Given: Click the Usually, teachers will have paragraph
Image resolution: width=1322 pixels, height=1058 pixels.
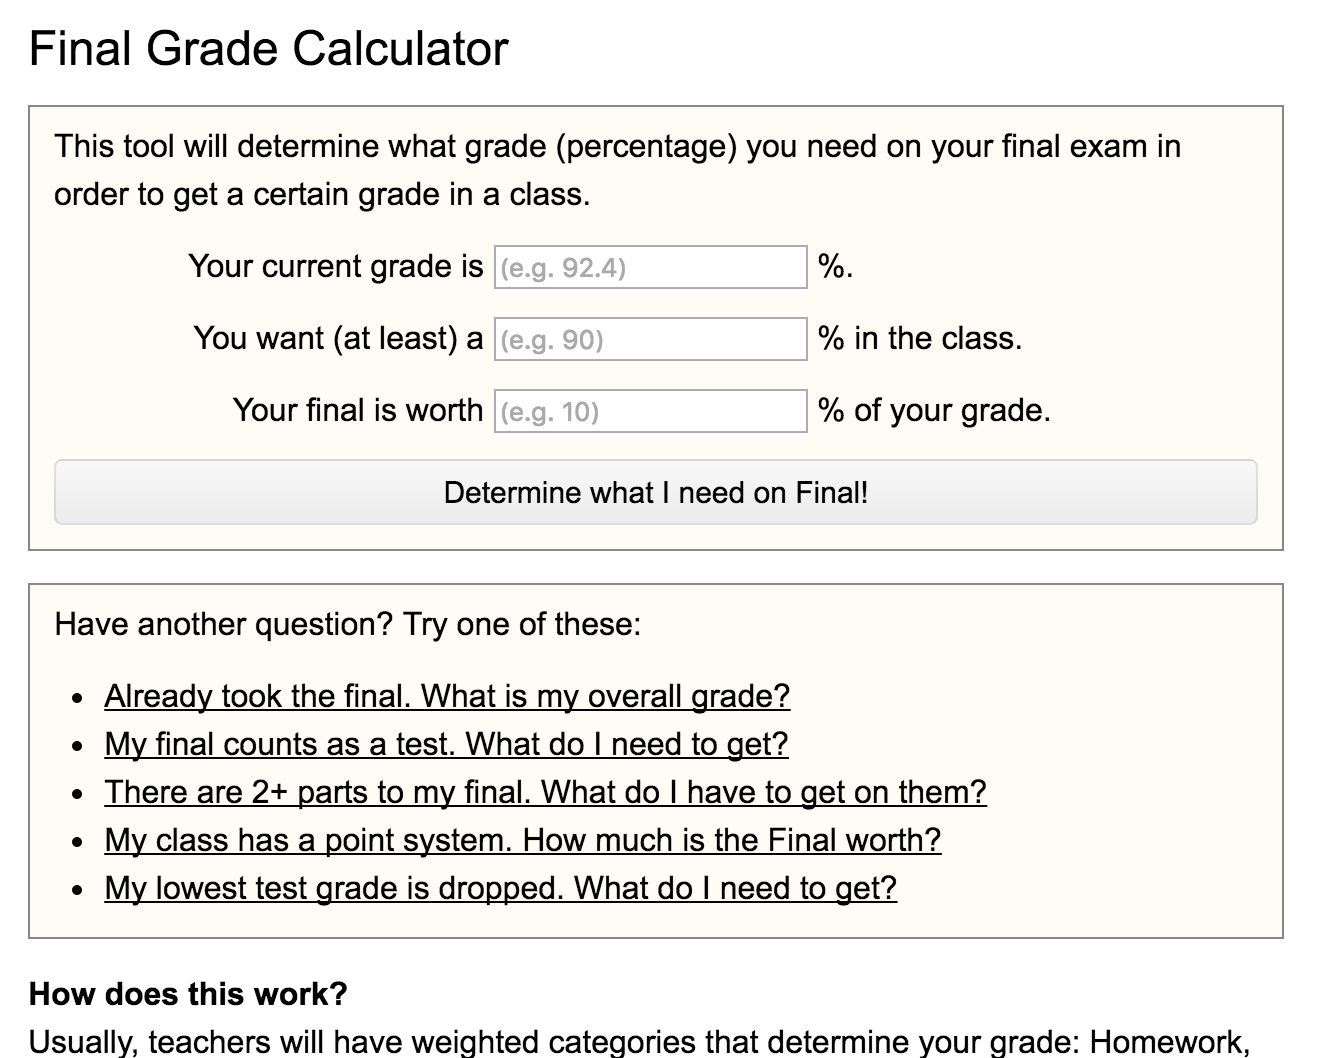Looking at the screenshot, I should pos(640,1042).
